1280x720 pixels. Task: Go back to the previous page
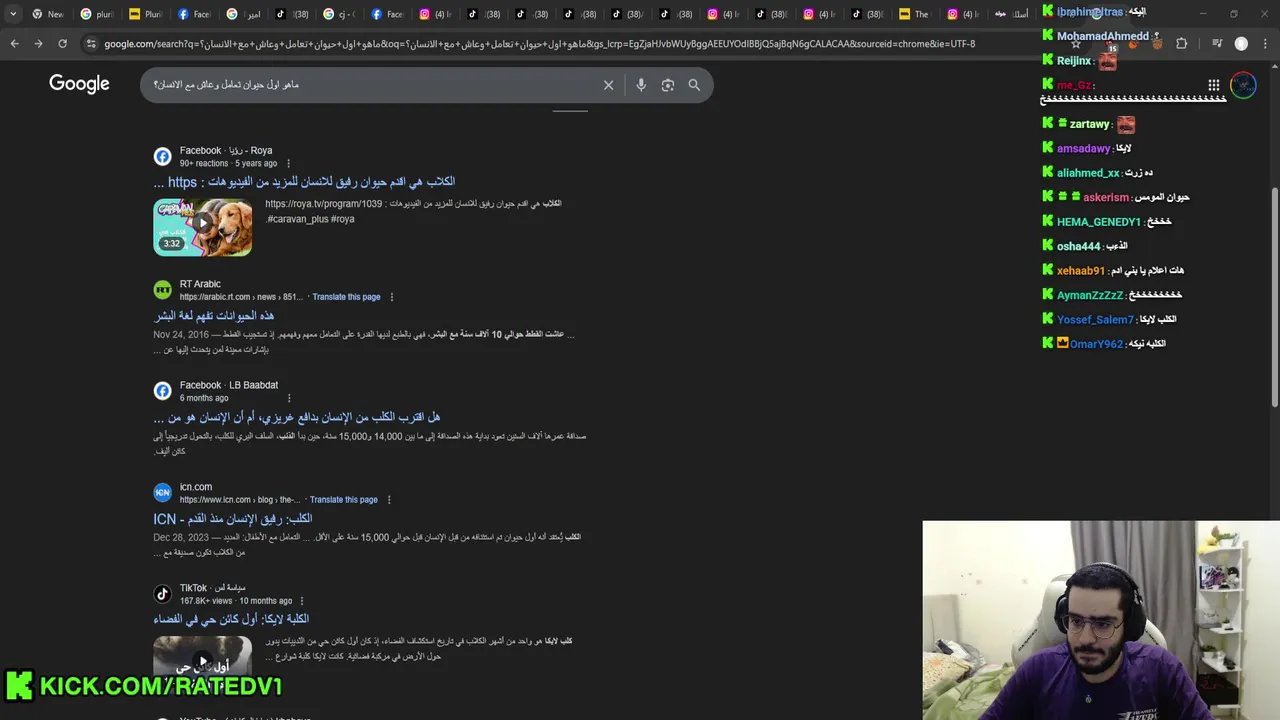click(x=14, y=44)
